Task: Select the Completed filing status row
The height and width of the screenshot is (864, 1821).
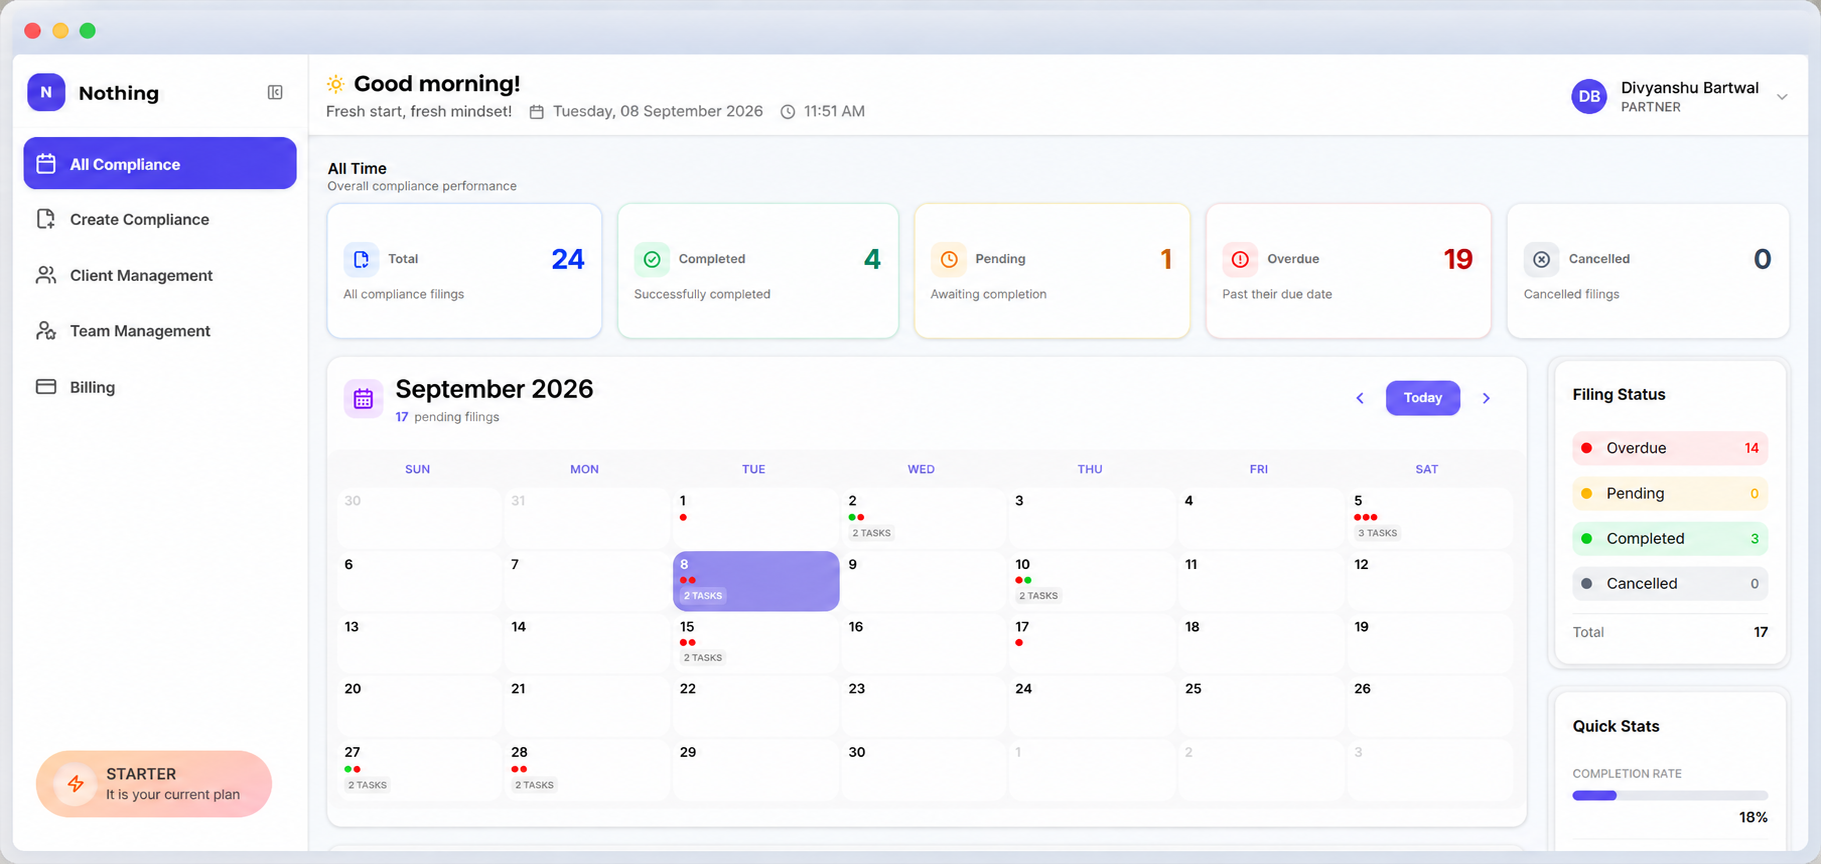Action: tap(1670, 538)
